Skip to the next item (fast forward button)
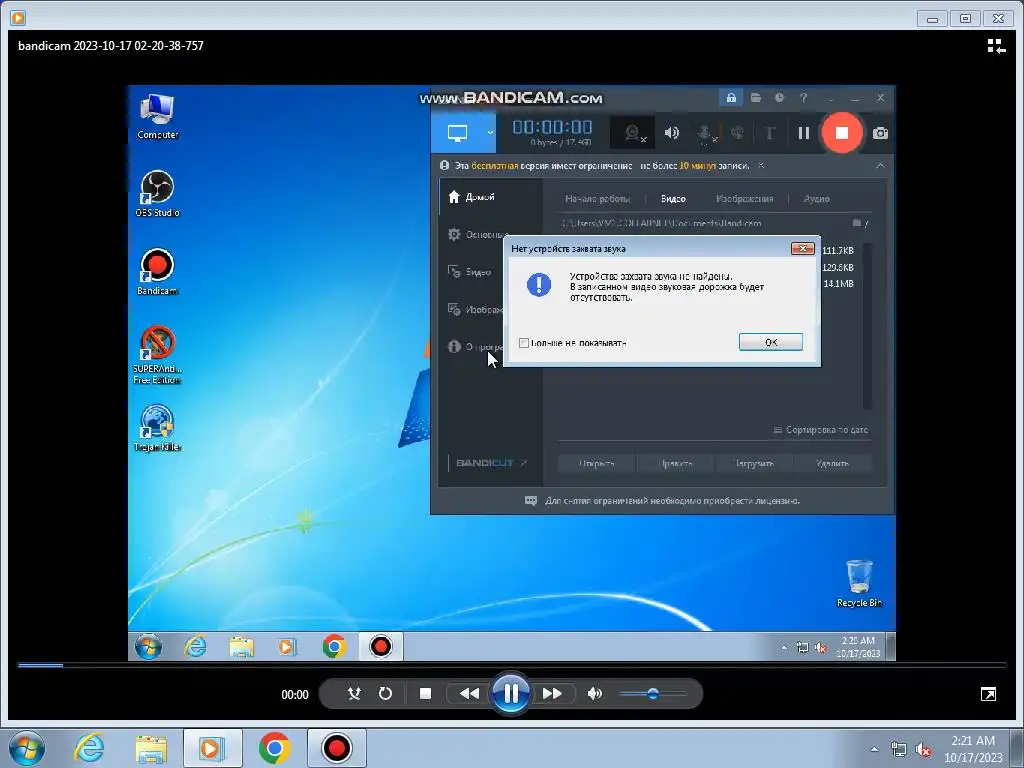This screenshot has width=1024, height=768. 552,694
